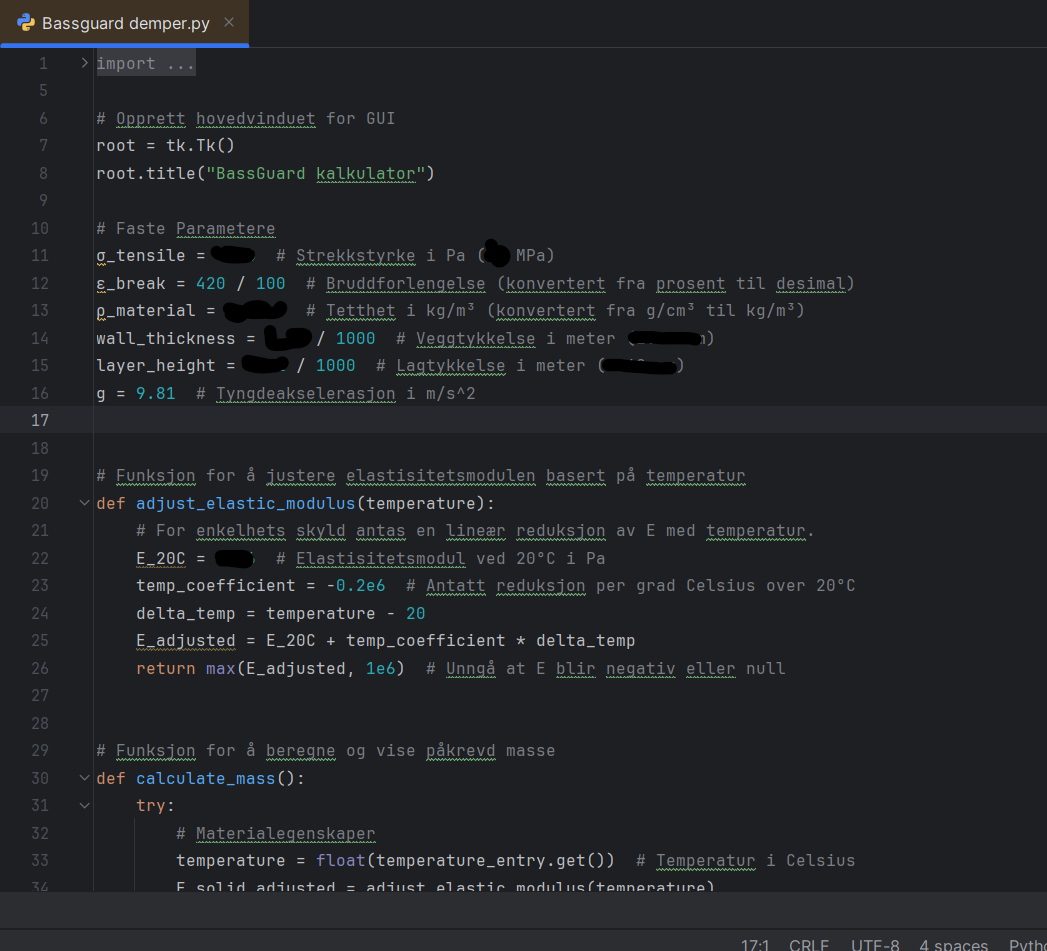Close the Bassguard demper.py tab

click(x=230, y=23)
